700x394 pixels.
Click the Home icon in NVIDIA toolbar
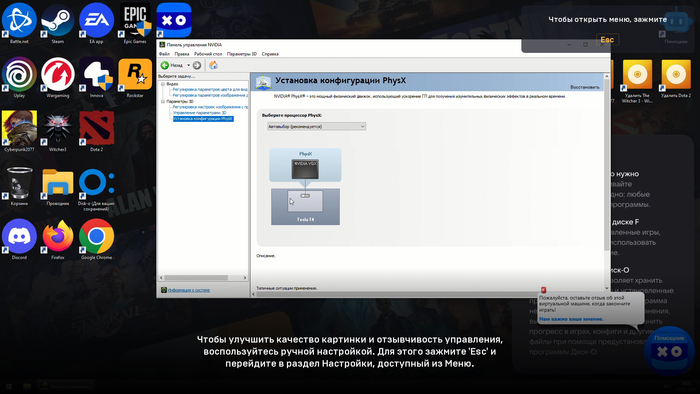click(x=213, y=65)
